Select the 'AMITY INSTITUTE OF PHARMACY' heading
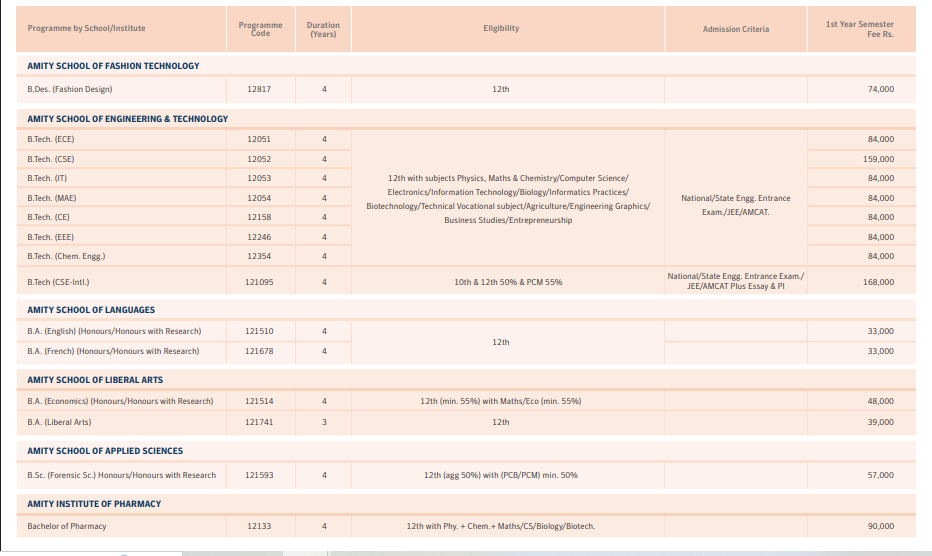This screenshot has width=932, height=556. pos(94,504)
